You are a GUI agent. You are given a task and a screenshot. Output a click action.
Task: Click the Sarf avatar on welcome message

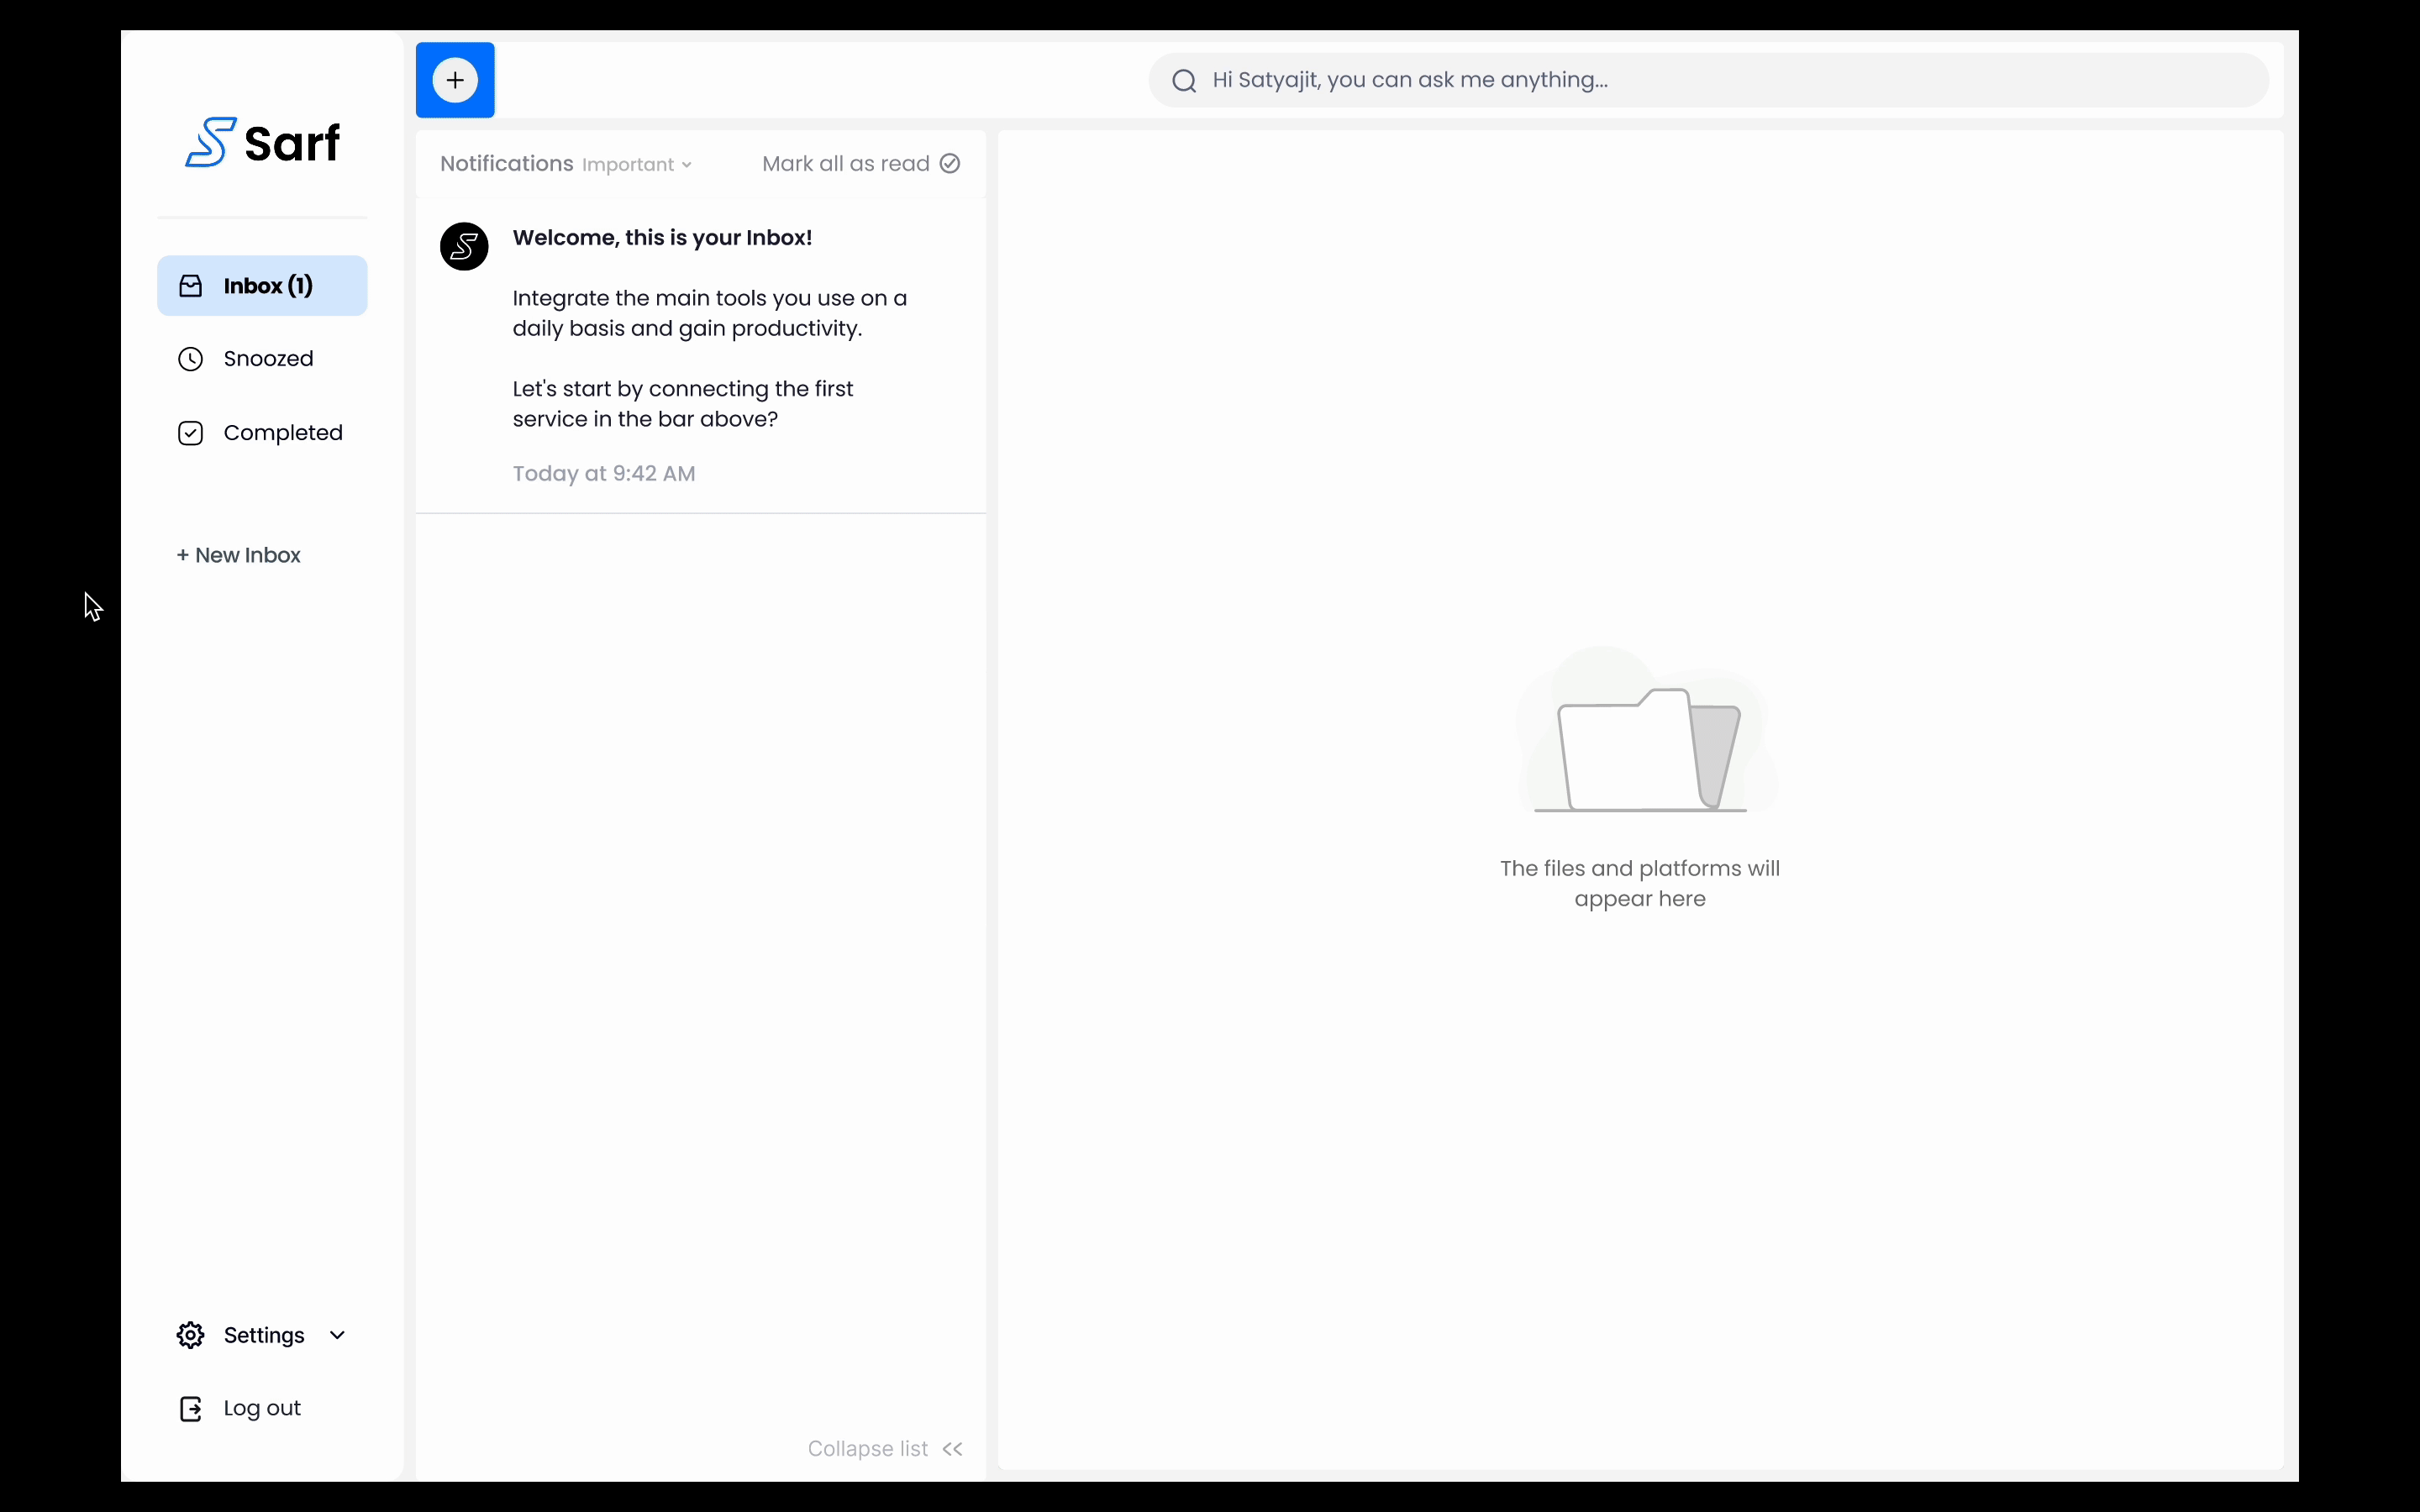[x=464, y=246]
